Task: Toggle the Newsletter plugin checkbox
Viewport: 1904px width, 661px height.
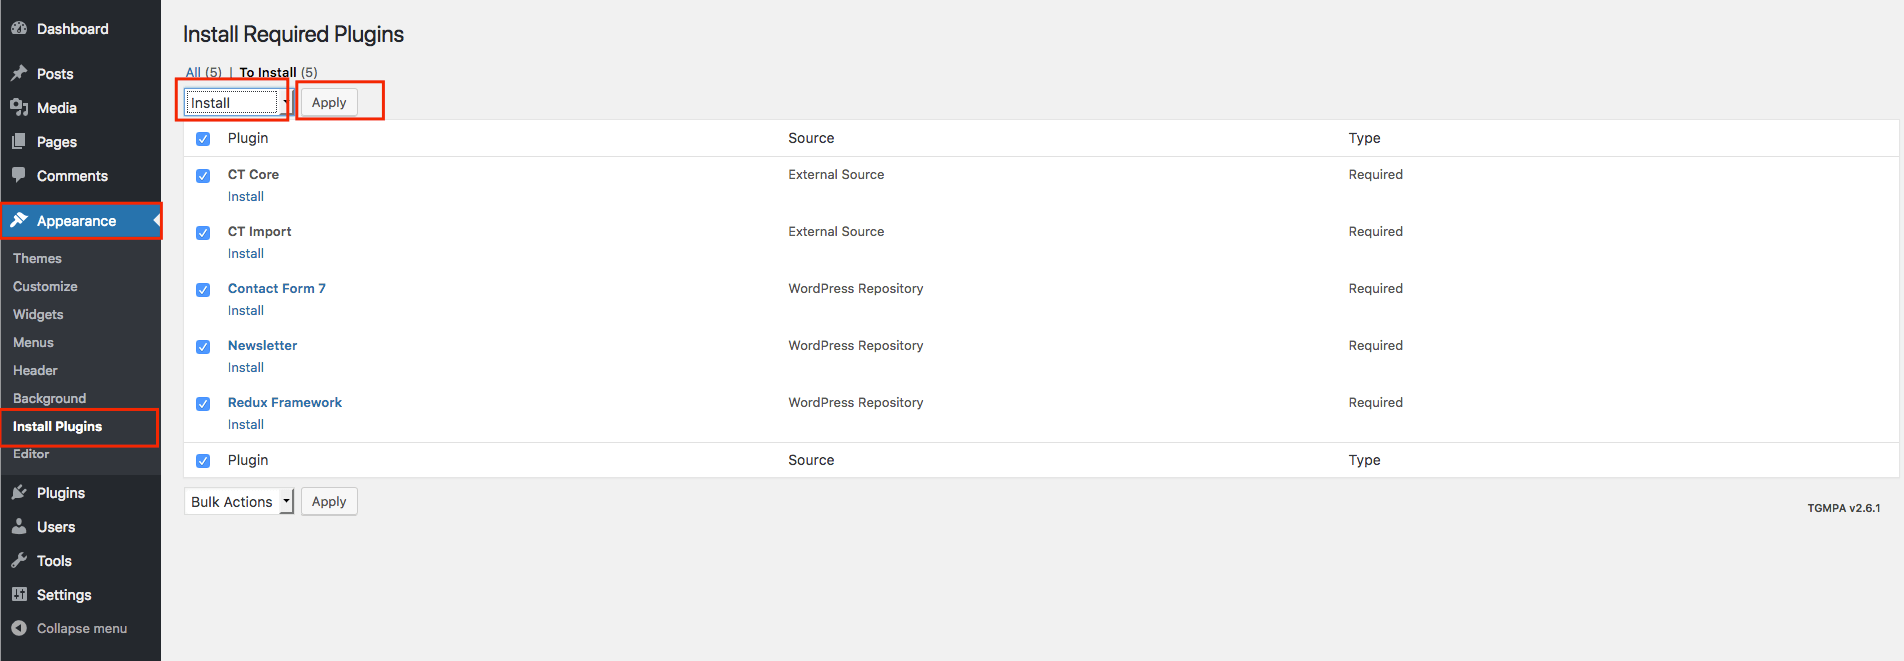Action: [203, 347]
